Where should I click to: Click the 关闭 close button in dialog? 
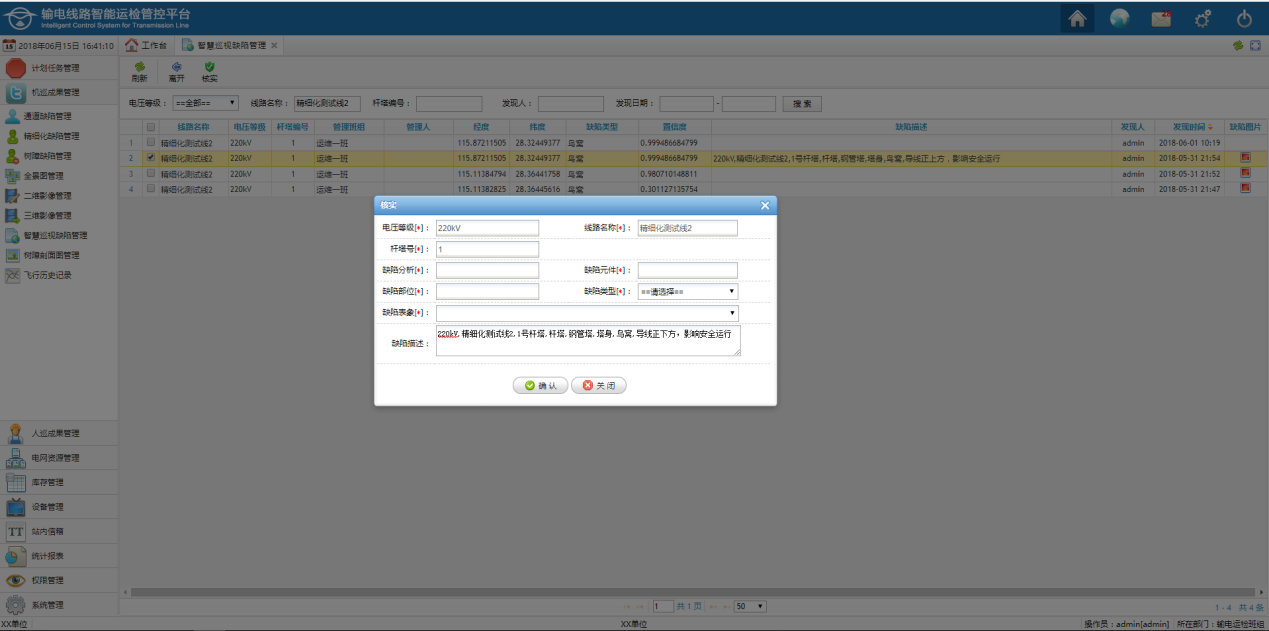(598, 386)
